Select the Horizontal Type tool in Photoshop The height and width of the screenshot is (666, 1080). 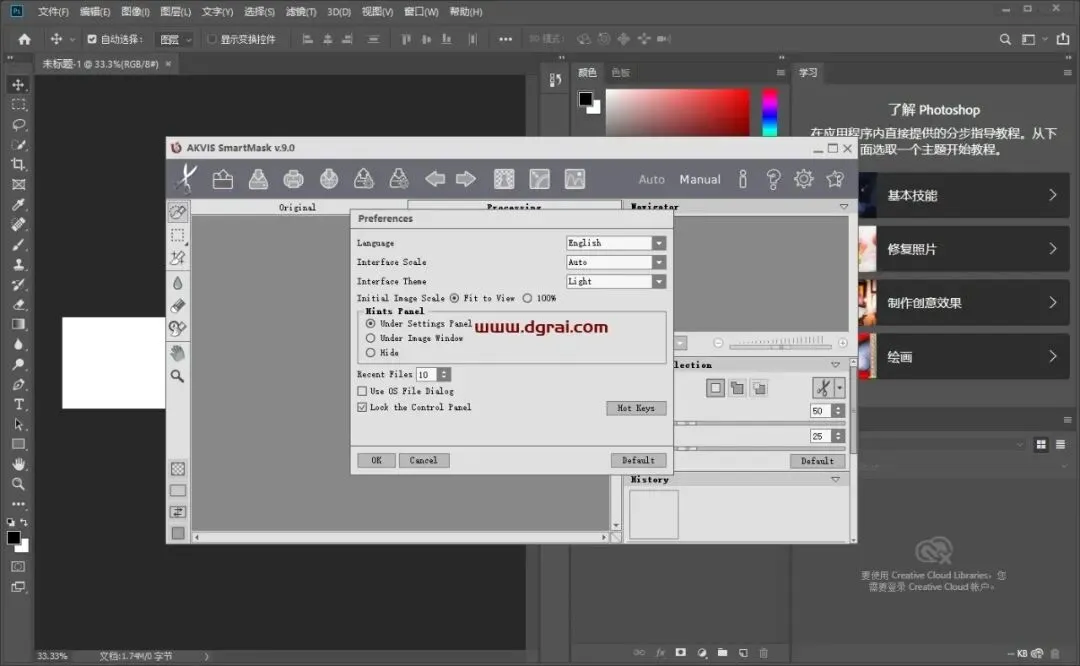click(19, 404)
